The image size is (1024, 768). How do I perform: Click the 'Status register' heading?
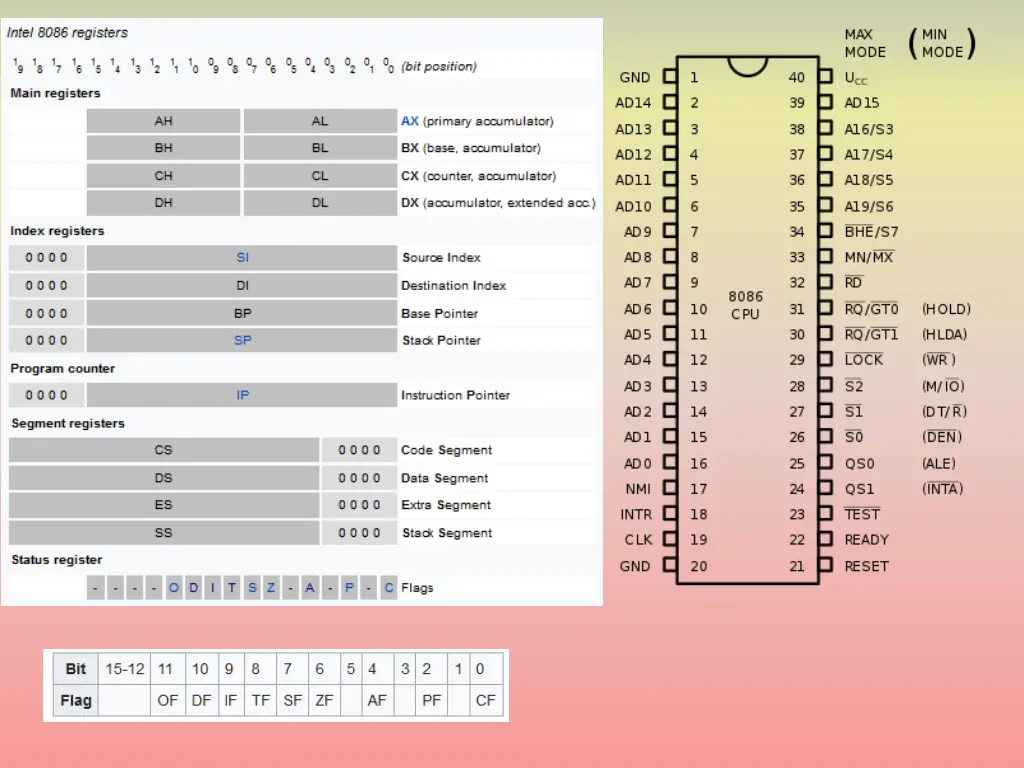coord(57,560)
